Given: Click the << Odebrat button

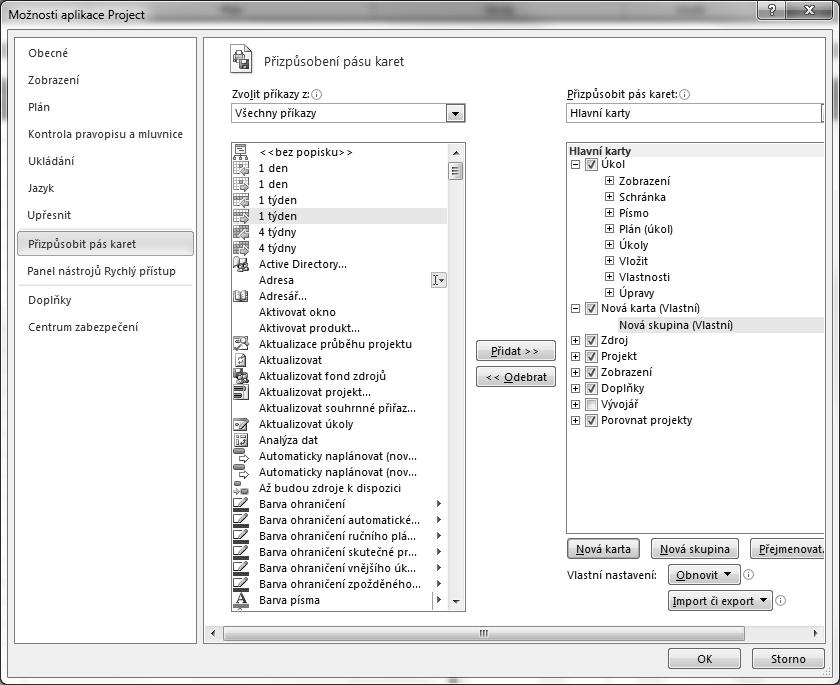Looking at the screenshot, I should [515, 377].
